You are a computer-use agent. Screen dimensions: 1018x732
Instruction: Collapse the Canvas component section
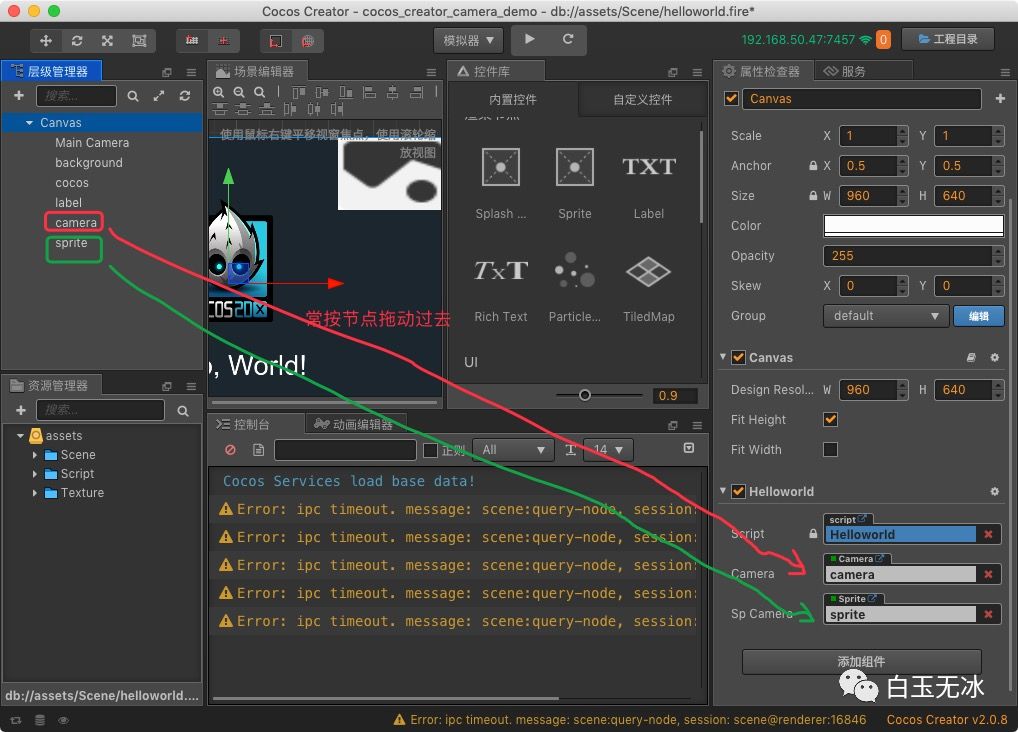tap(723, 357)
